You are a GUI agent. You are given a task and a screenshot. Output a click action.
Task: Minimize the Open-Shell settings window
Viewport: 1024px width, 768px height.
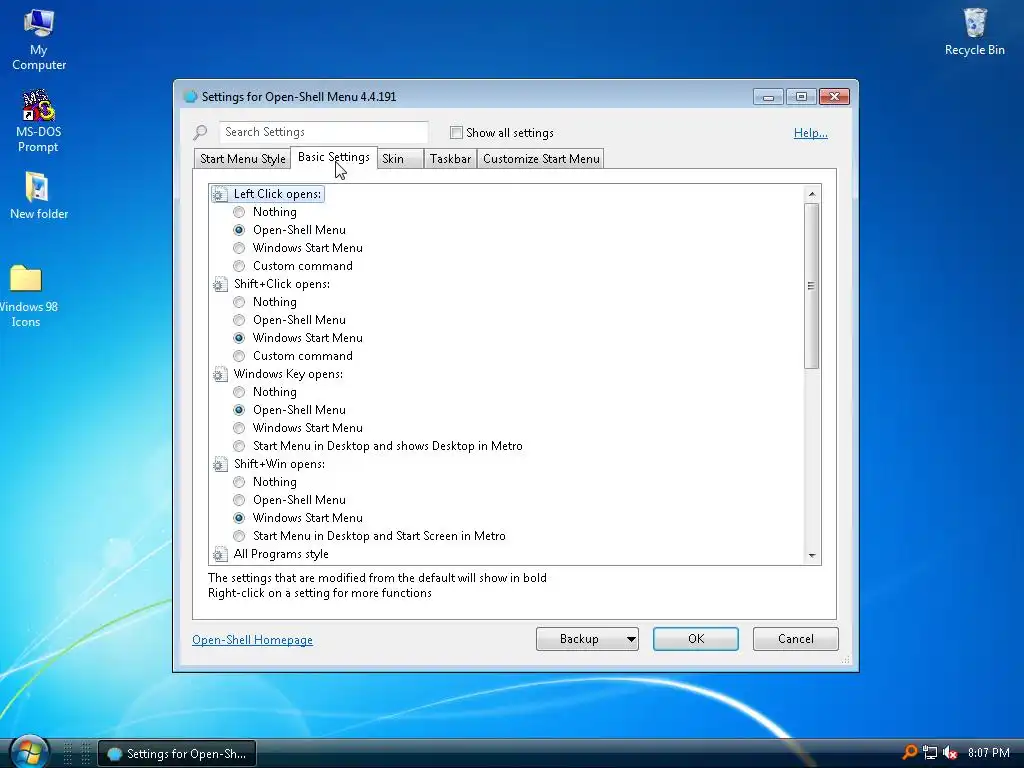[768, 97]
